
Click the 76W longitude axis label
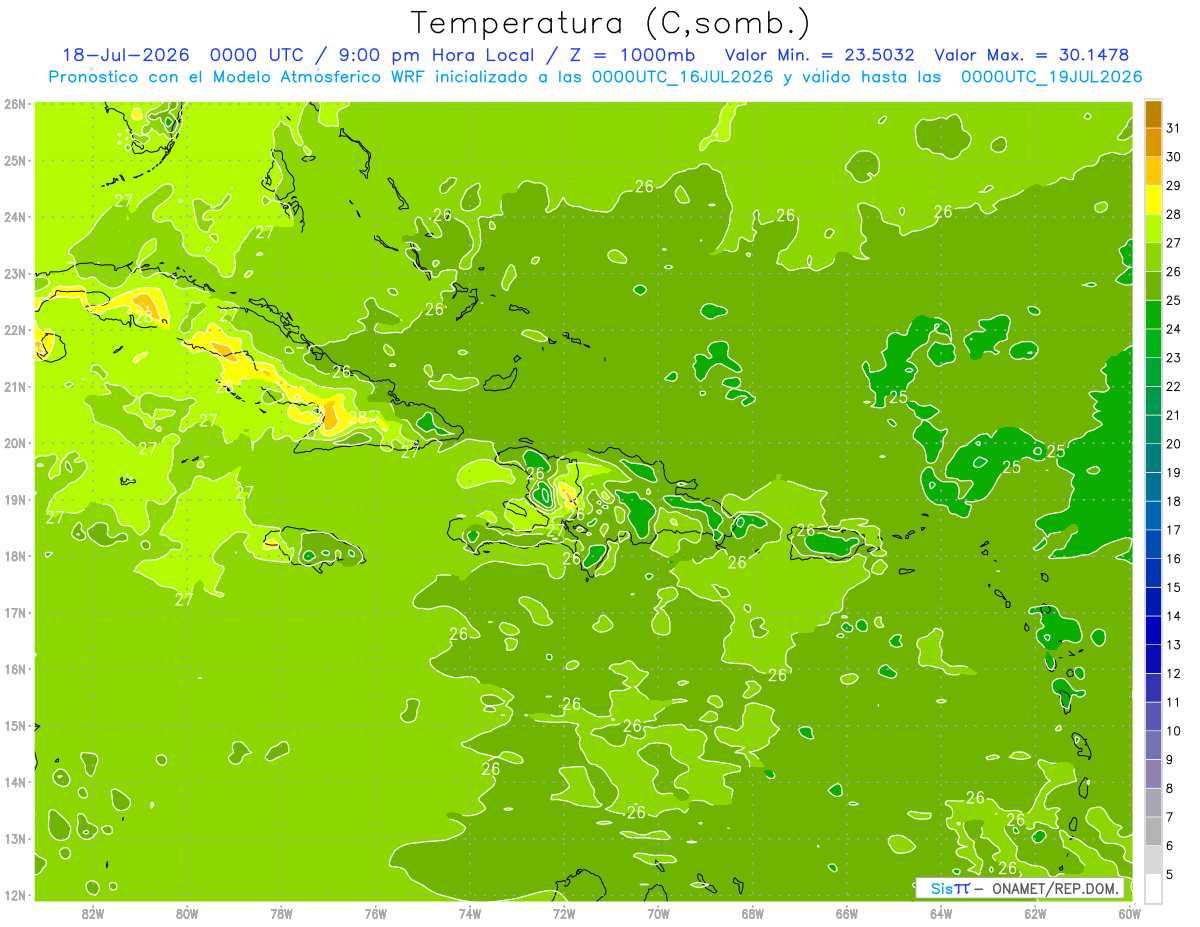click(x=375, y=913)
